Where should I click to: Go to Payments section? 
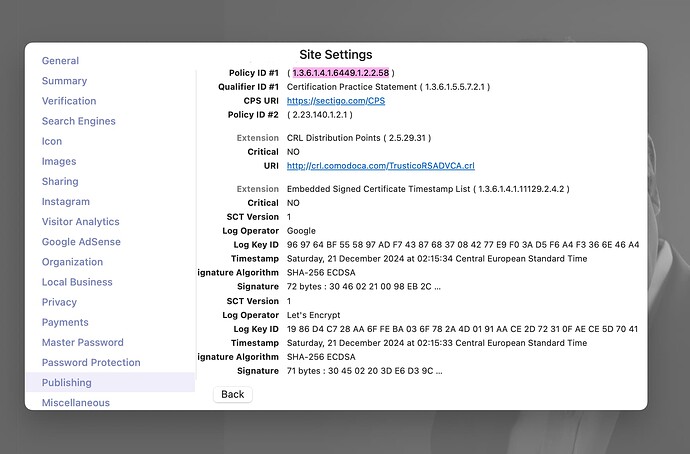(65, 322)
